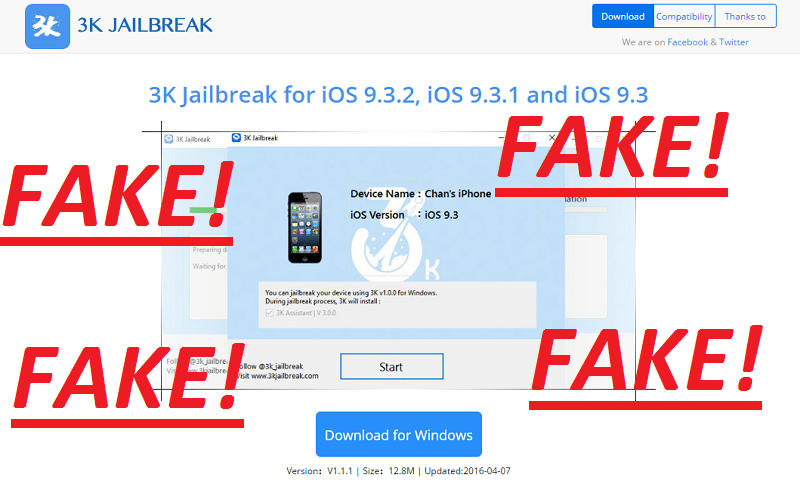The image size is (800, 484).
Task: Click the iPhone device image
Action: tap(305, 227)
